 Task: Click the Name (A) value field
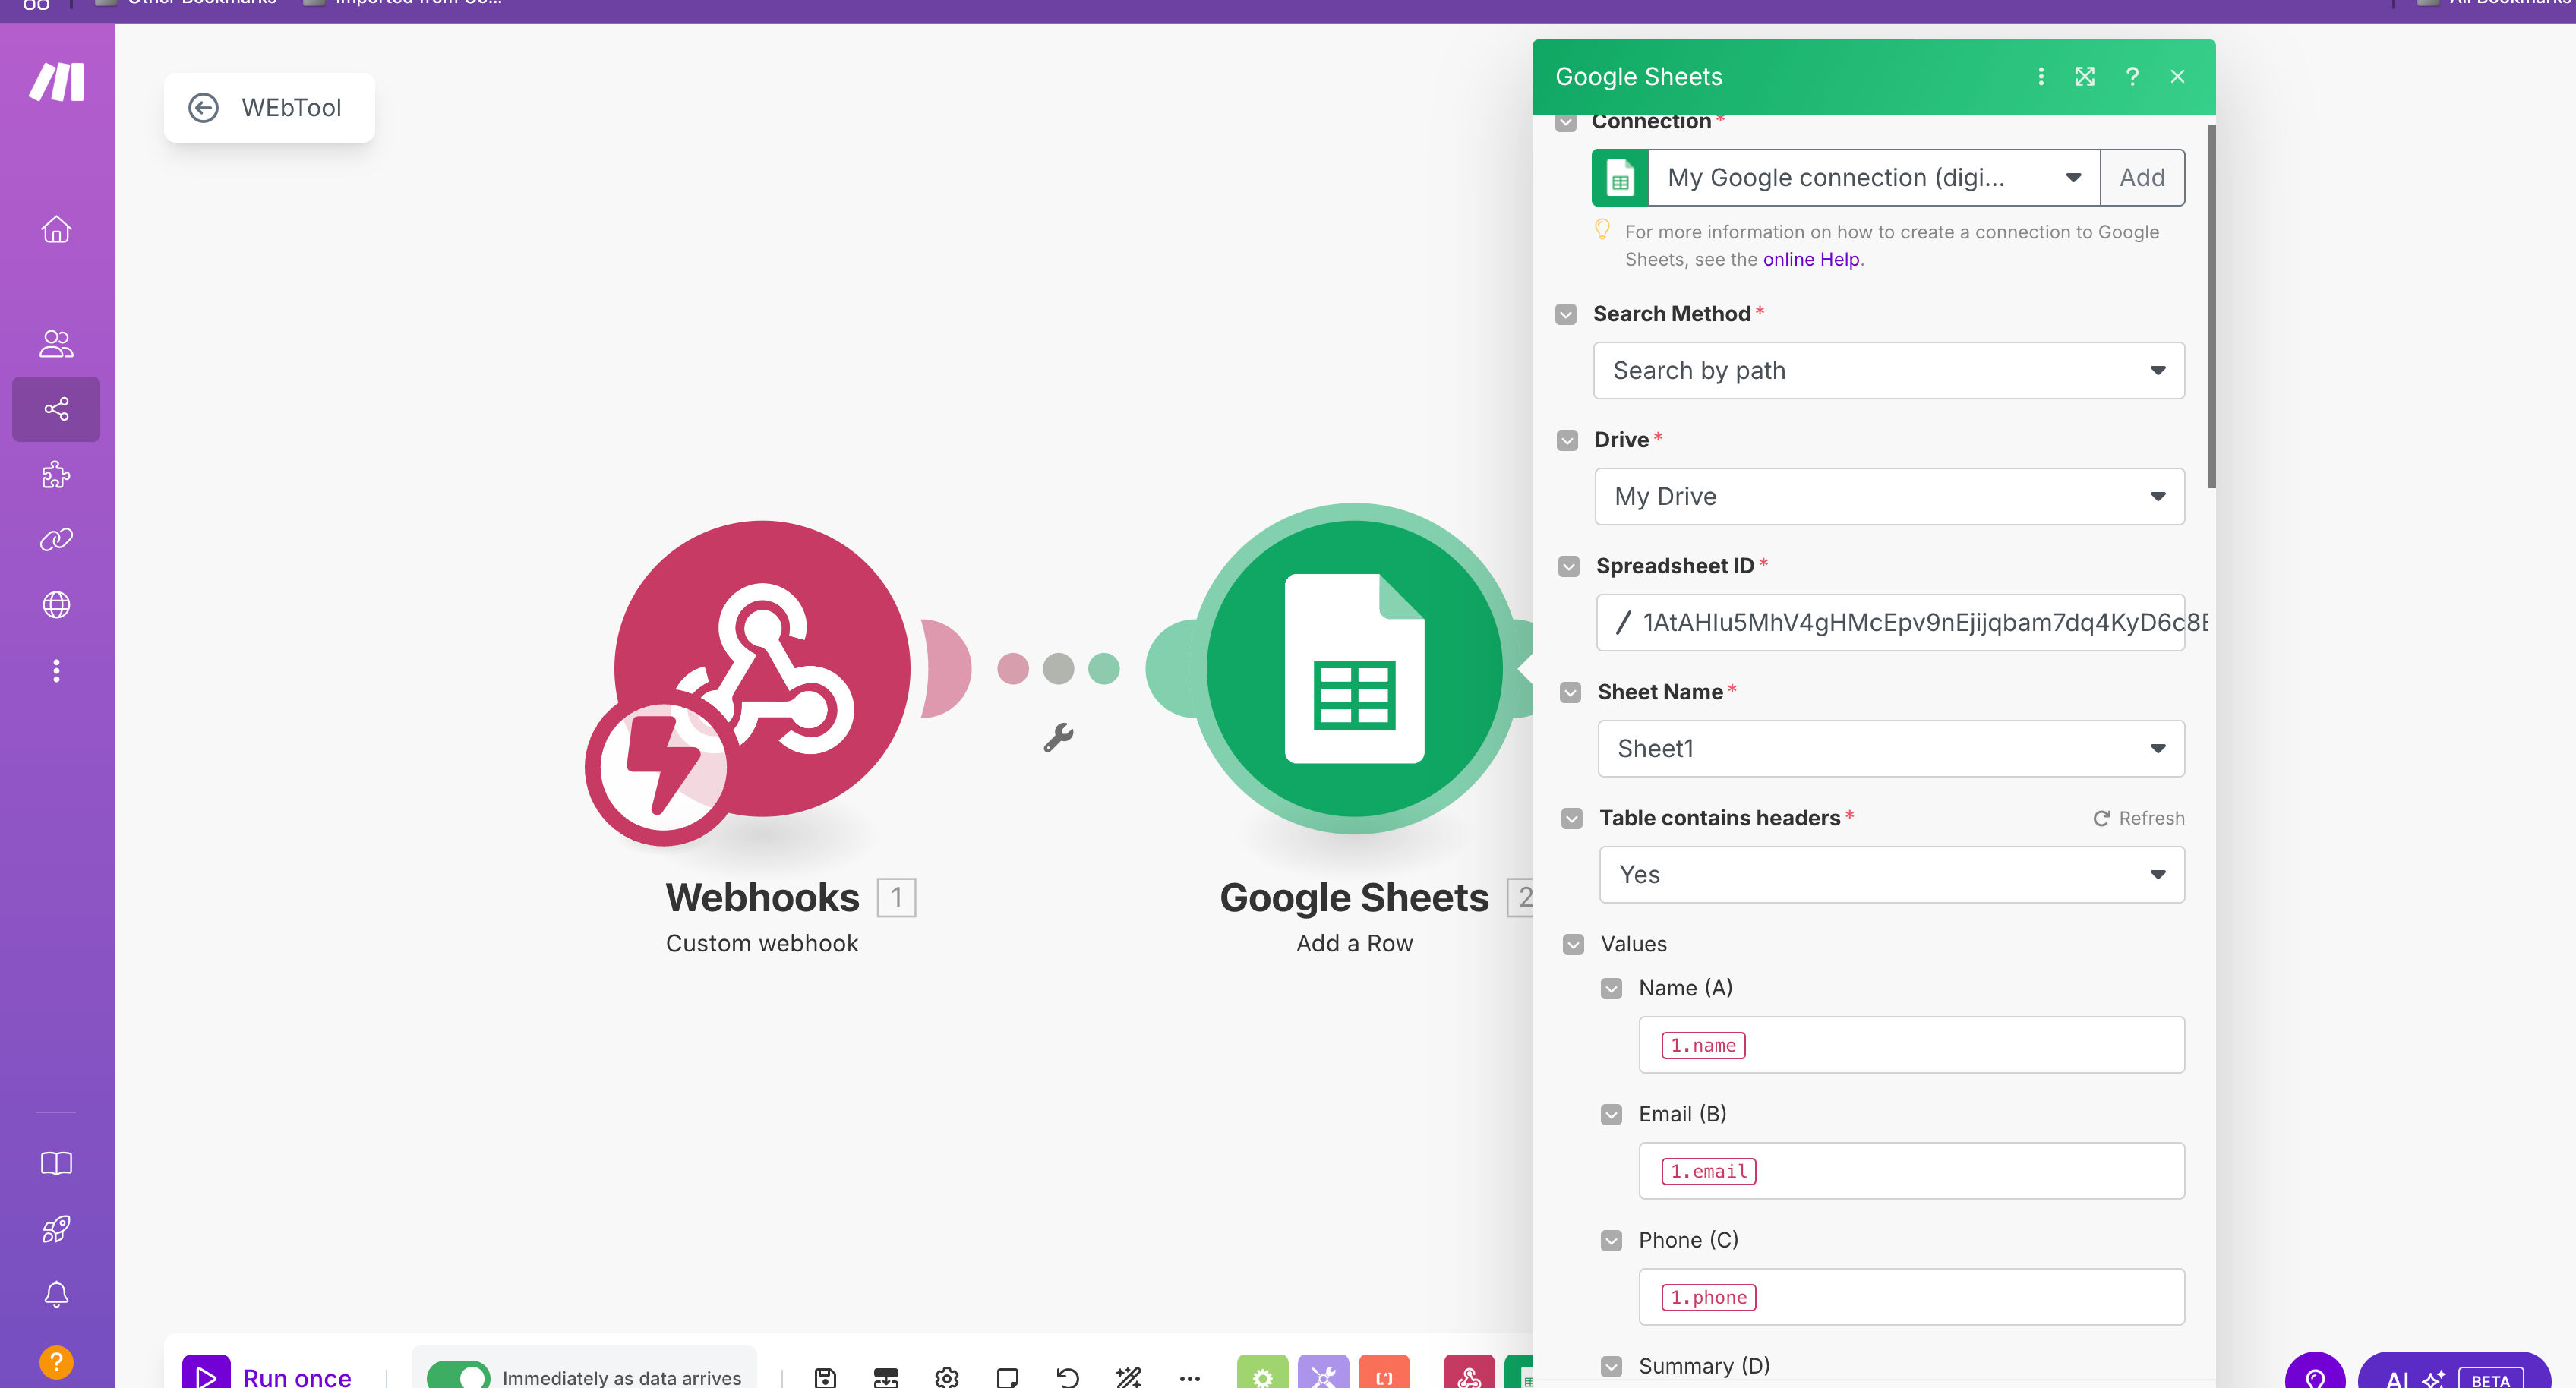[1911, 1045]
